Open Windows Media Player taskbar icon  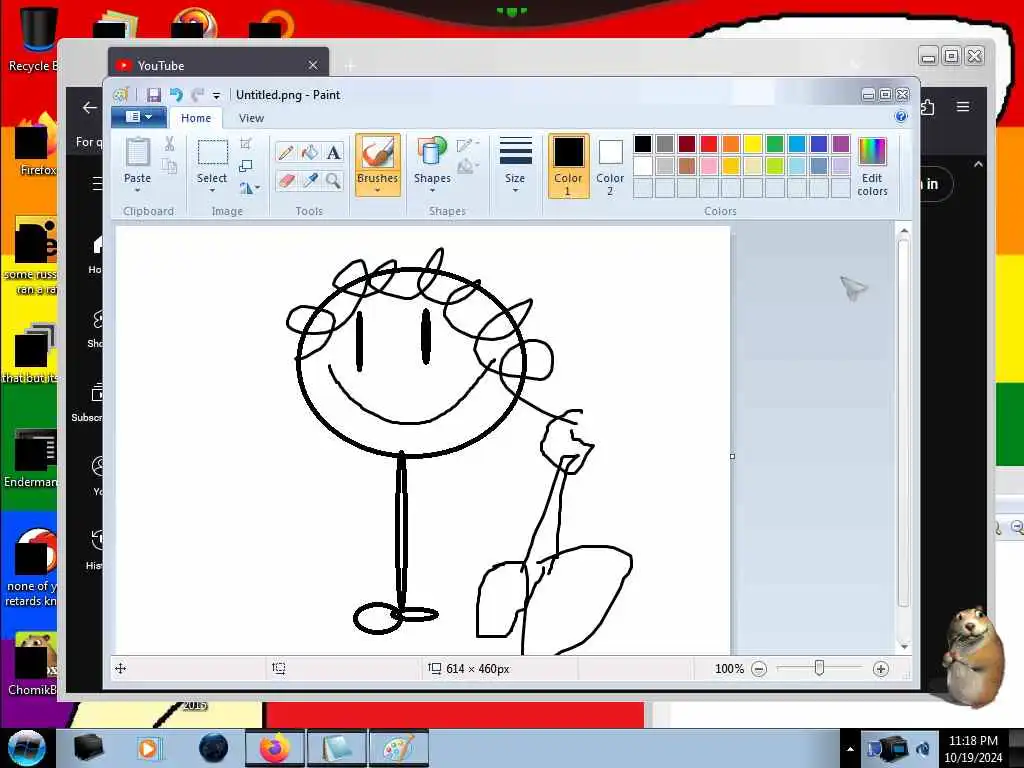coord(149,748)
